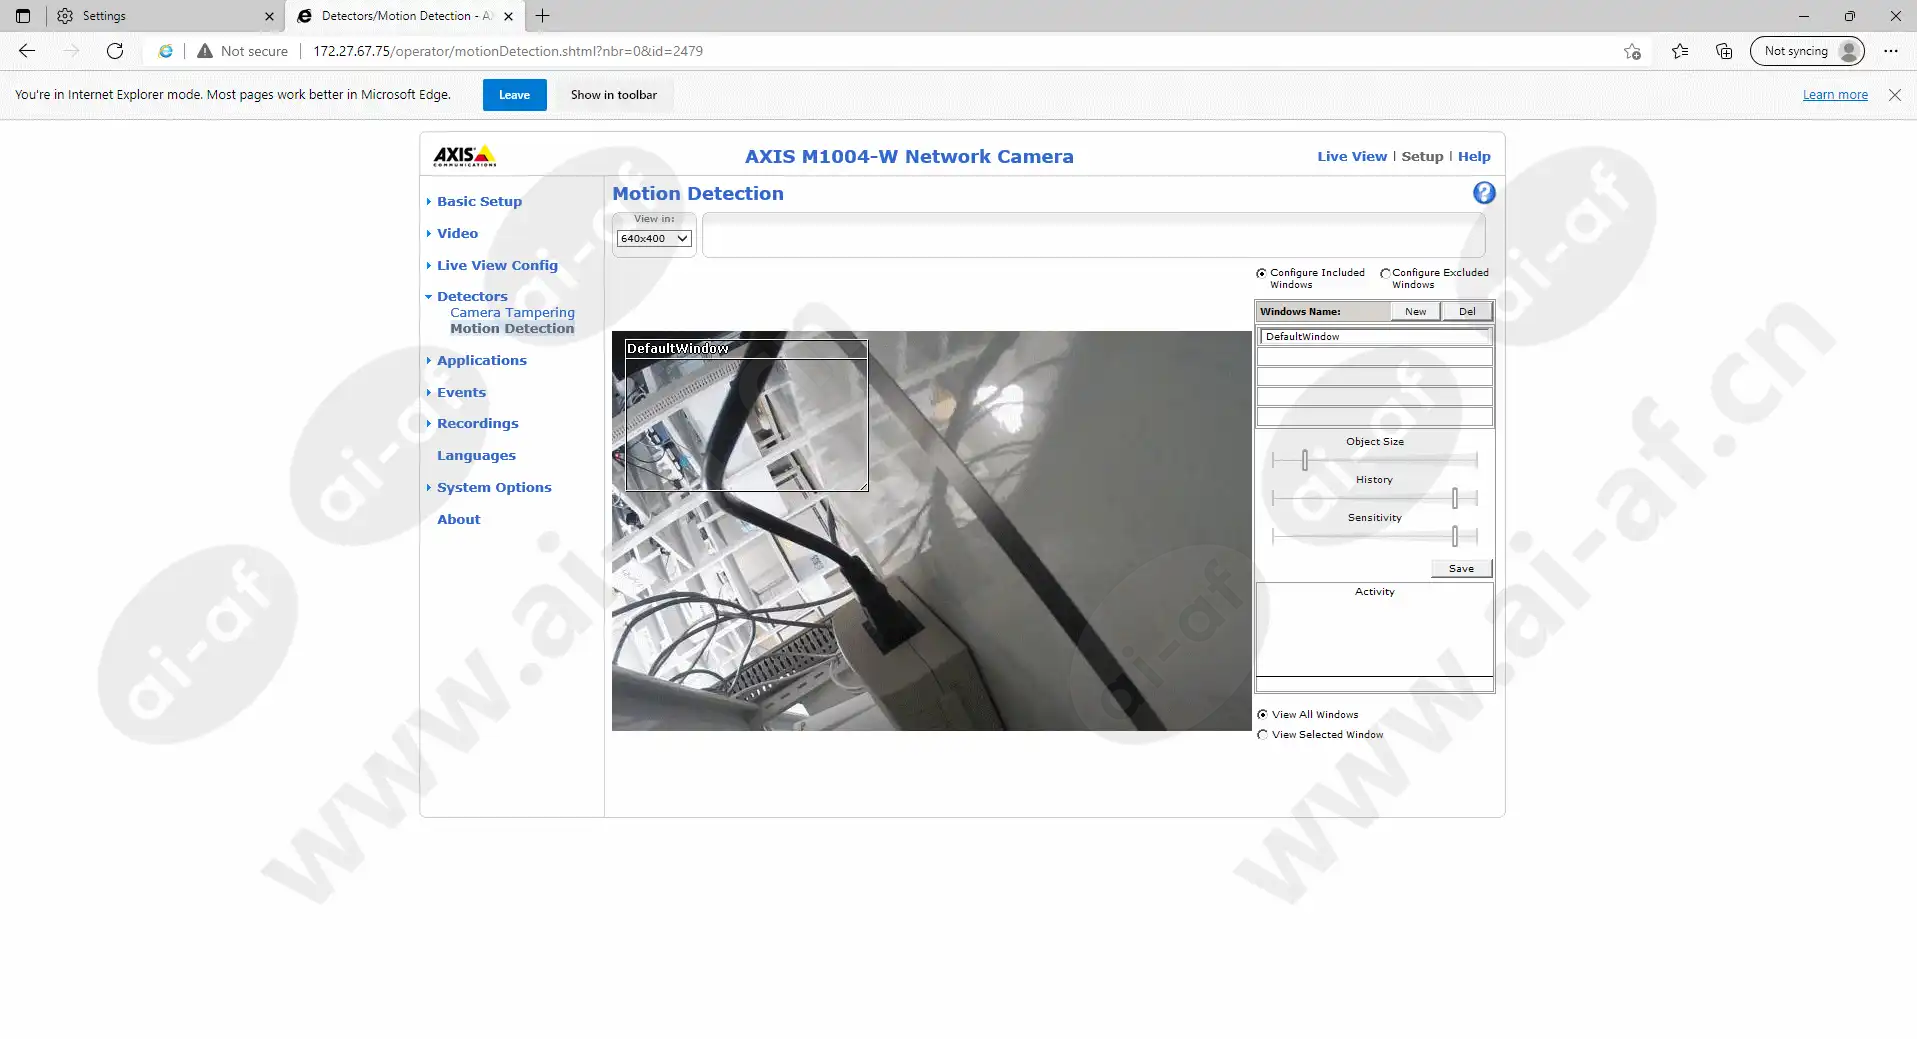
Task: Click the browser address bar URL
Action: (508, 51)
